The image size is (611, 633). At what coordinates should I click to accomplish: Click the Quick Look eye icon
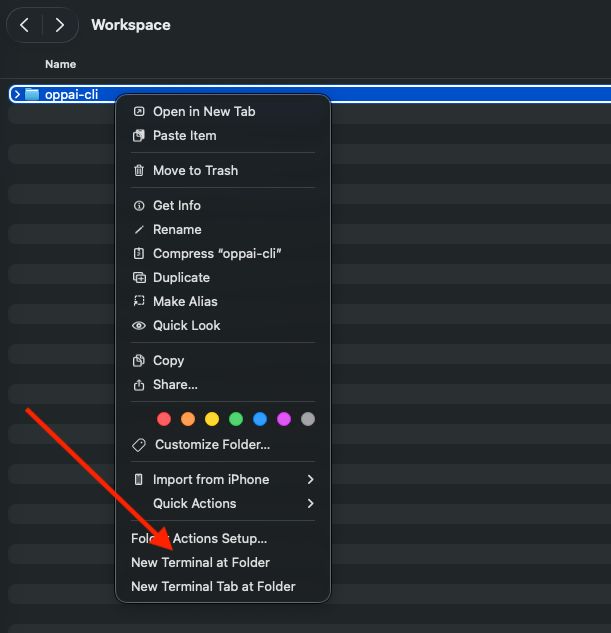tap(139, 325)
